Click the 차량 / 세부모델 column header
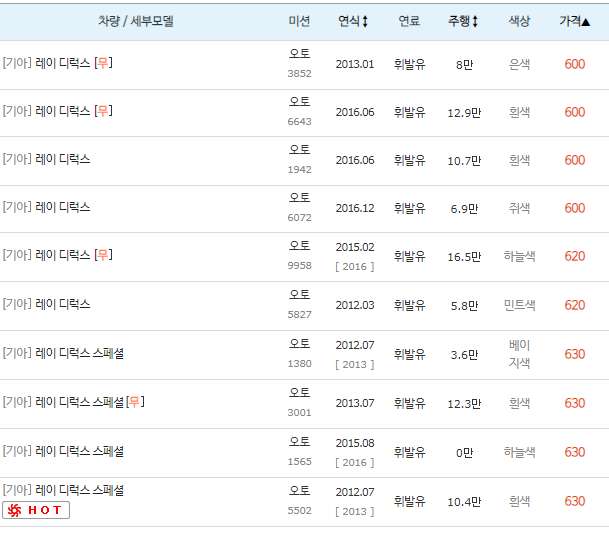The width and height of the screenshot is (609, 536). point(136,21)
